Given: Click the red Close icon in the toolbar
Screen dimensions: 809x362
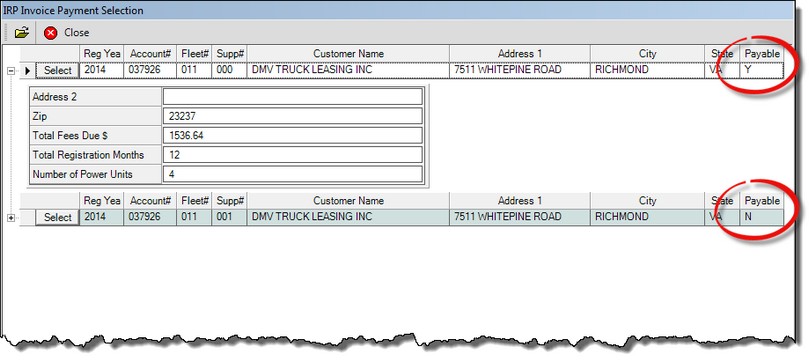Looking at the screenshot, I should [51, 33].
